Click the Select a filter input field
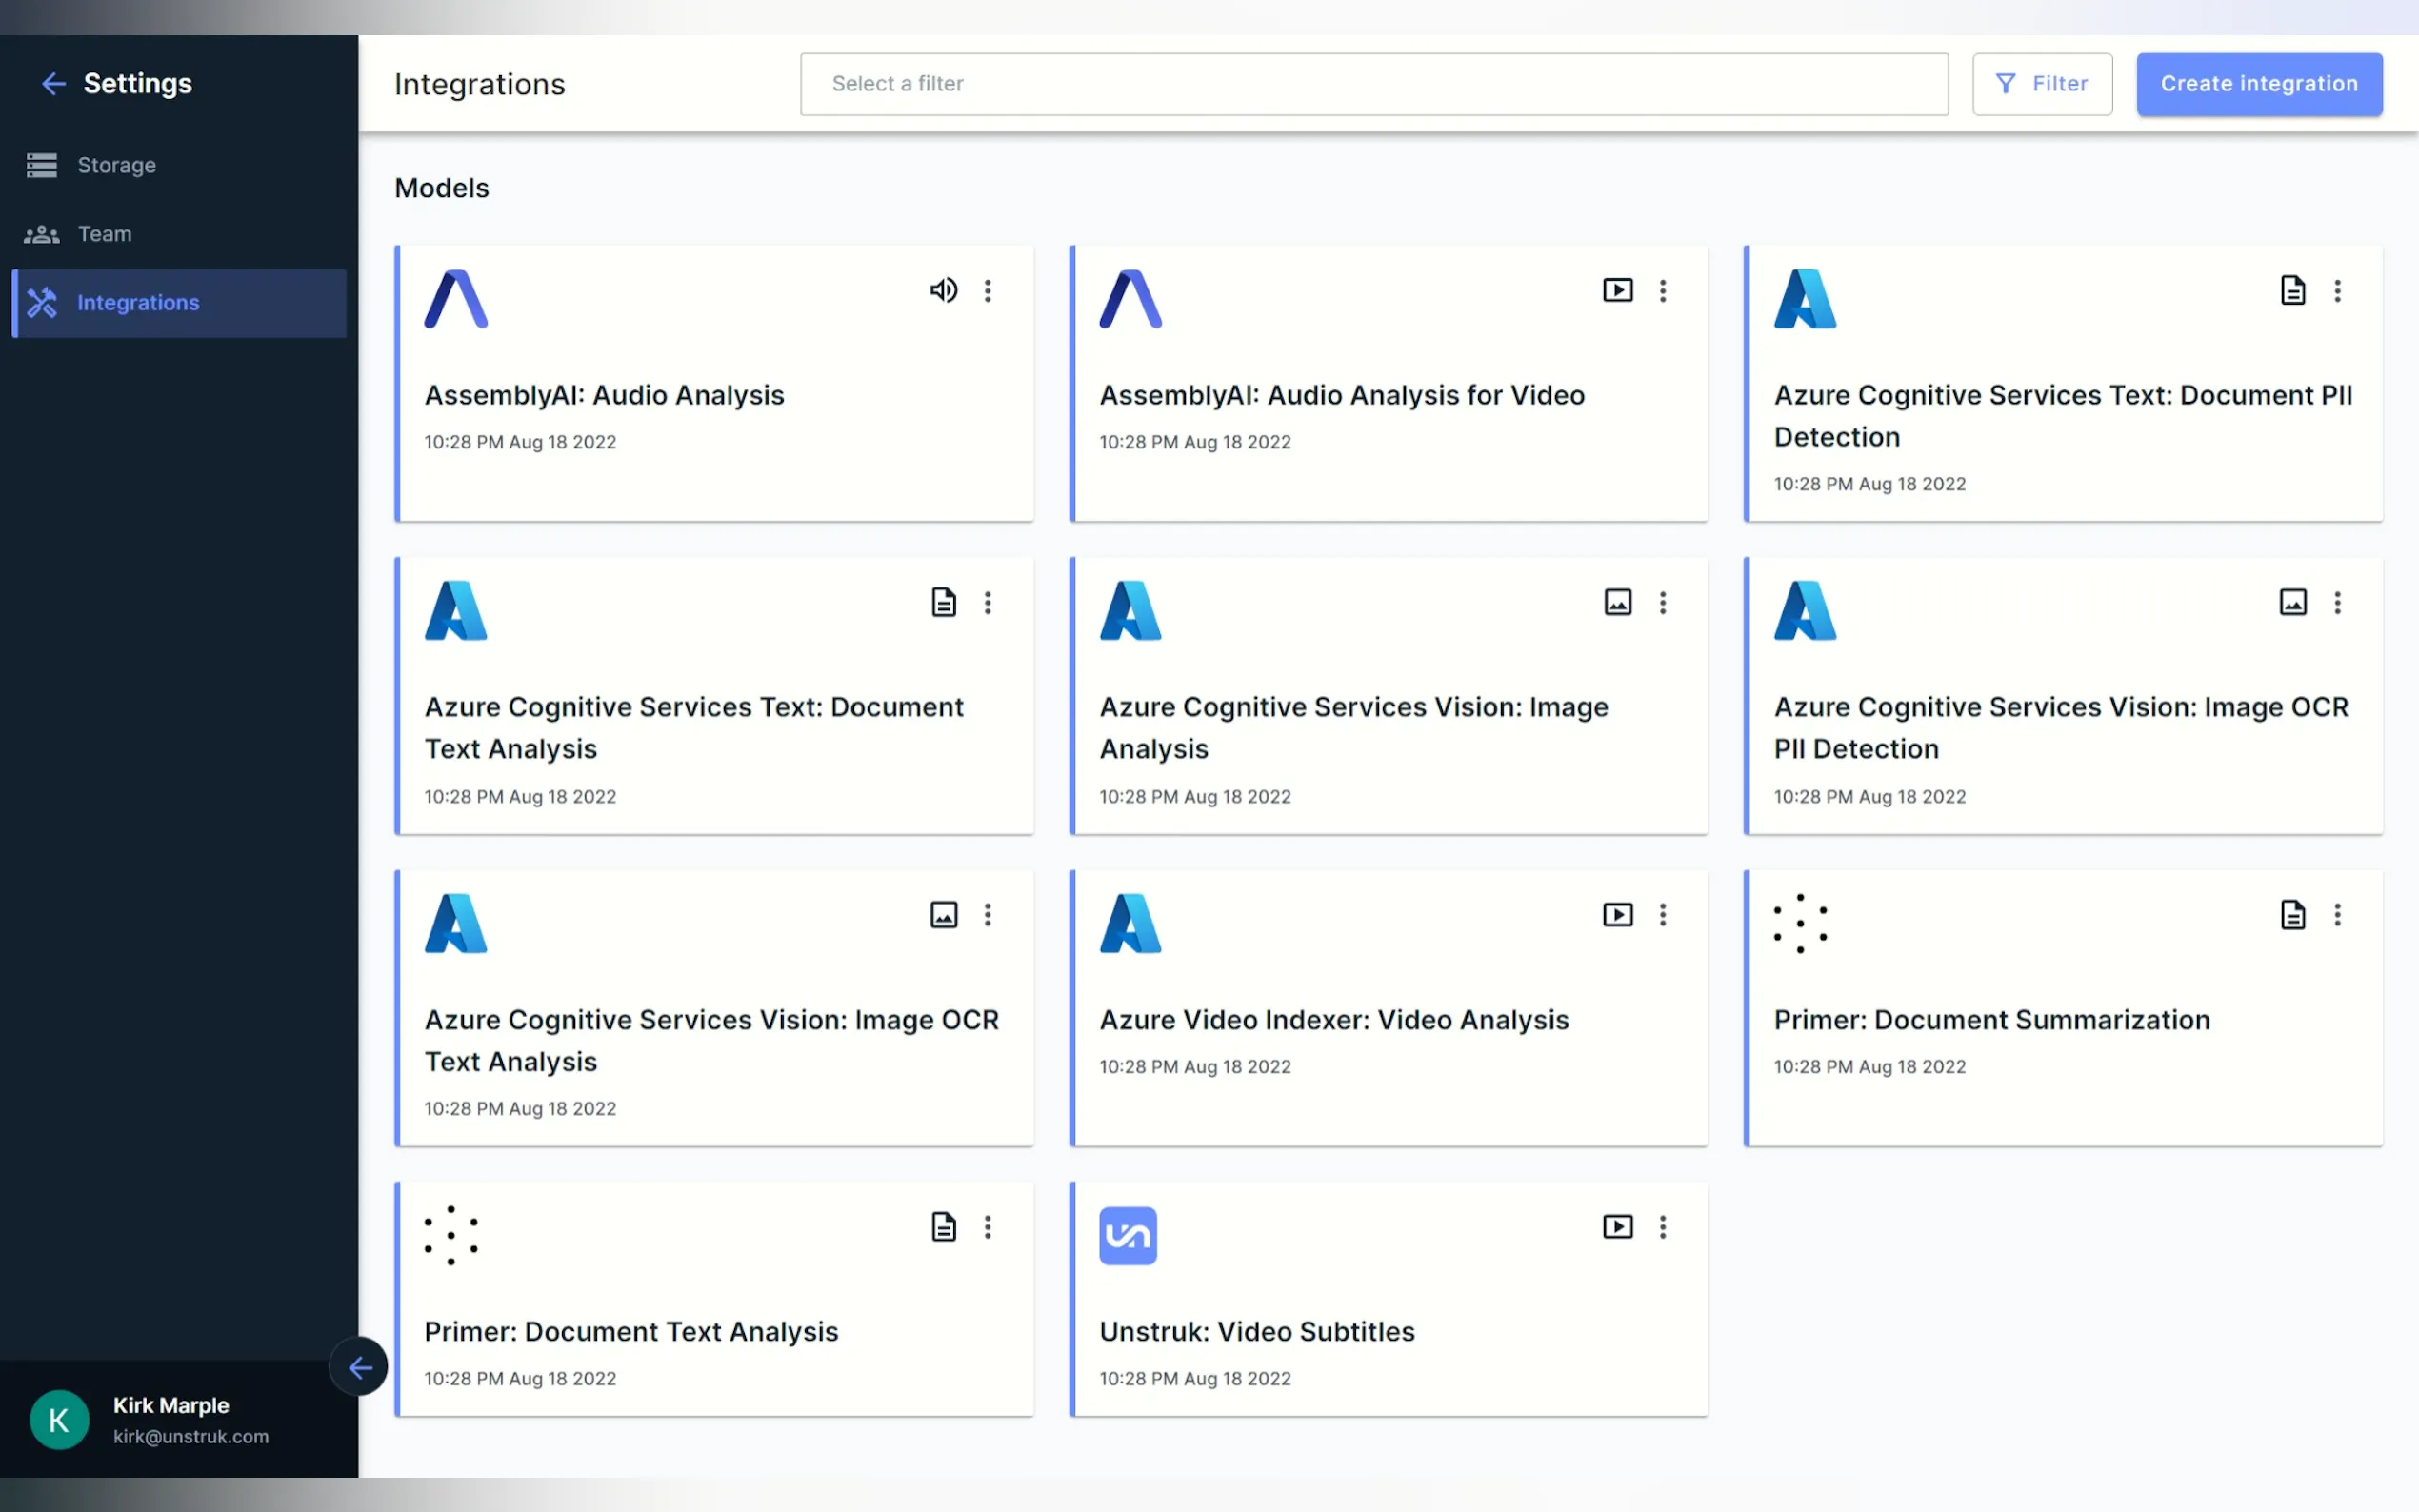Image resolution: width=2419 pixels, height=1512 pixels. (x=1373, y=84)
